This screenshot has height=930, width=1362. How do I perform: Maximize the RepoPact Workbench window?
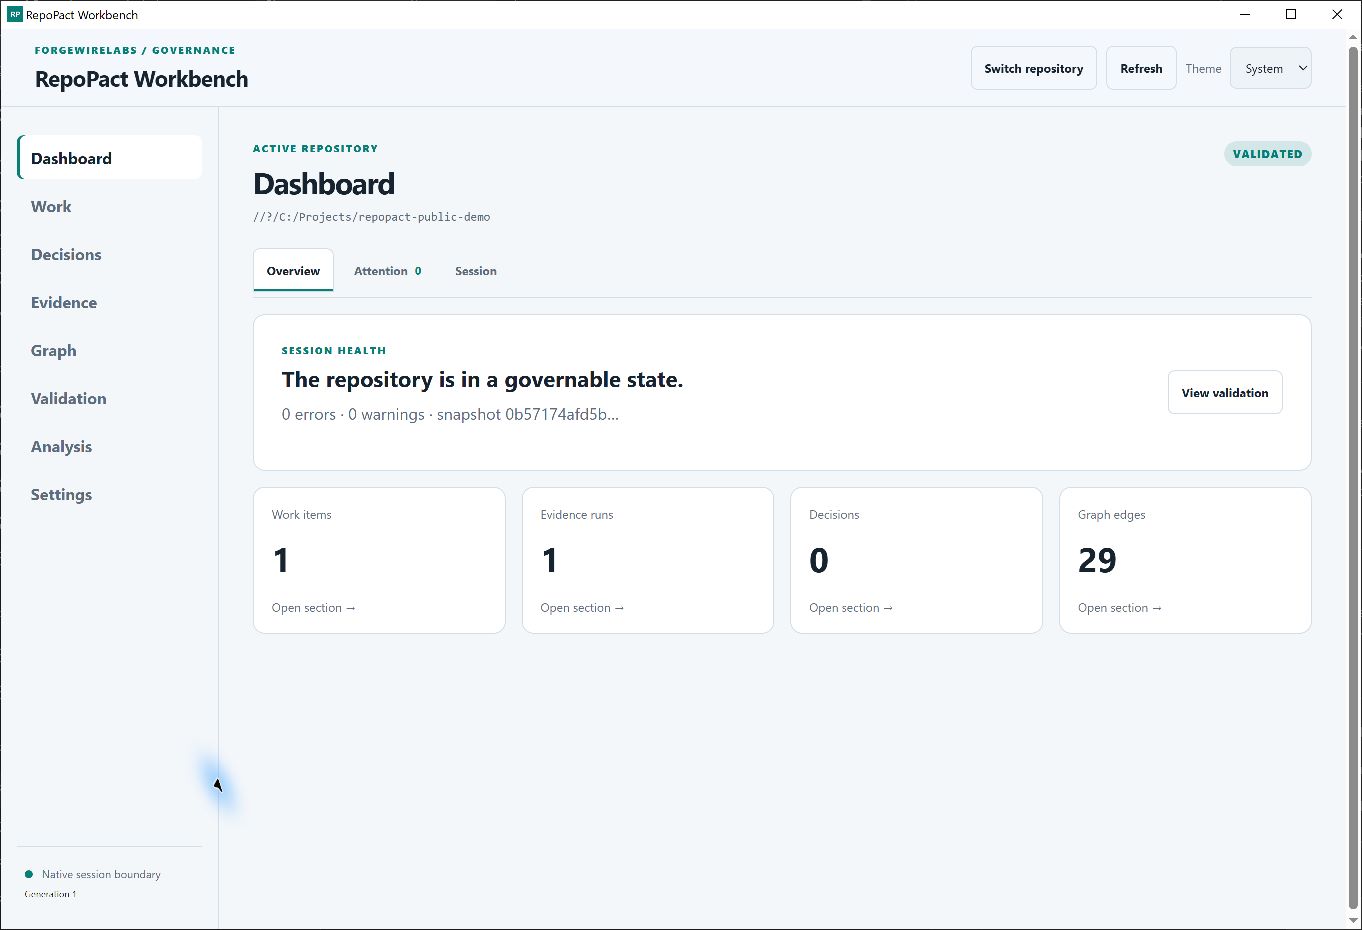[1291, 14]
